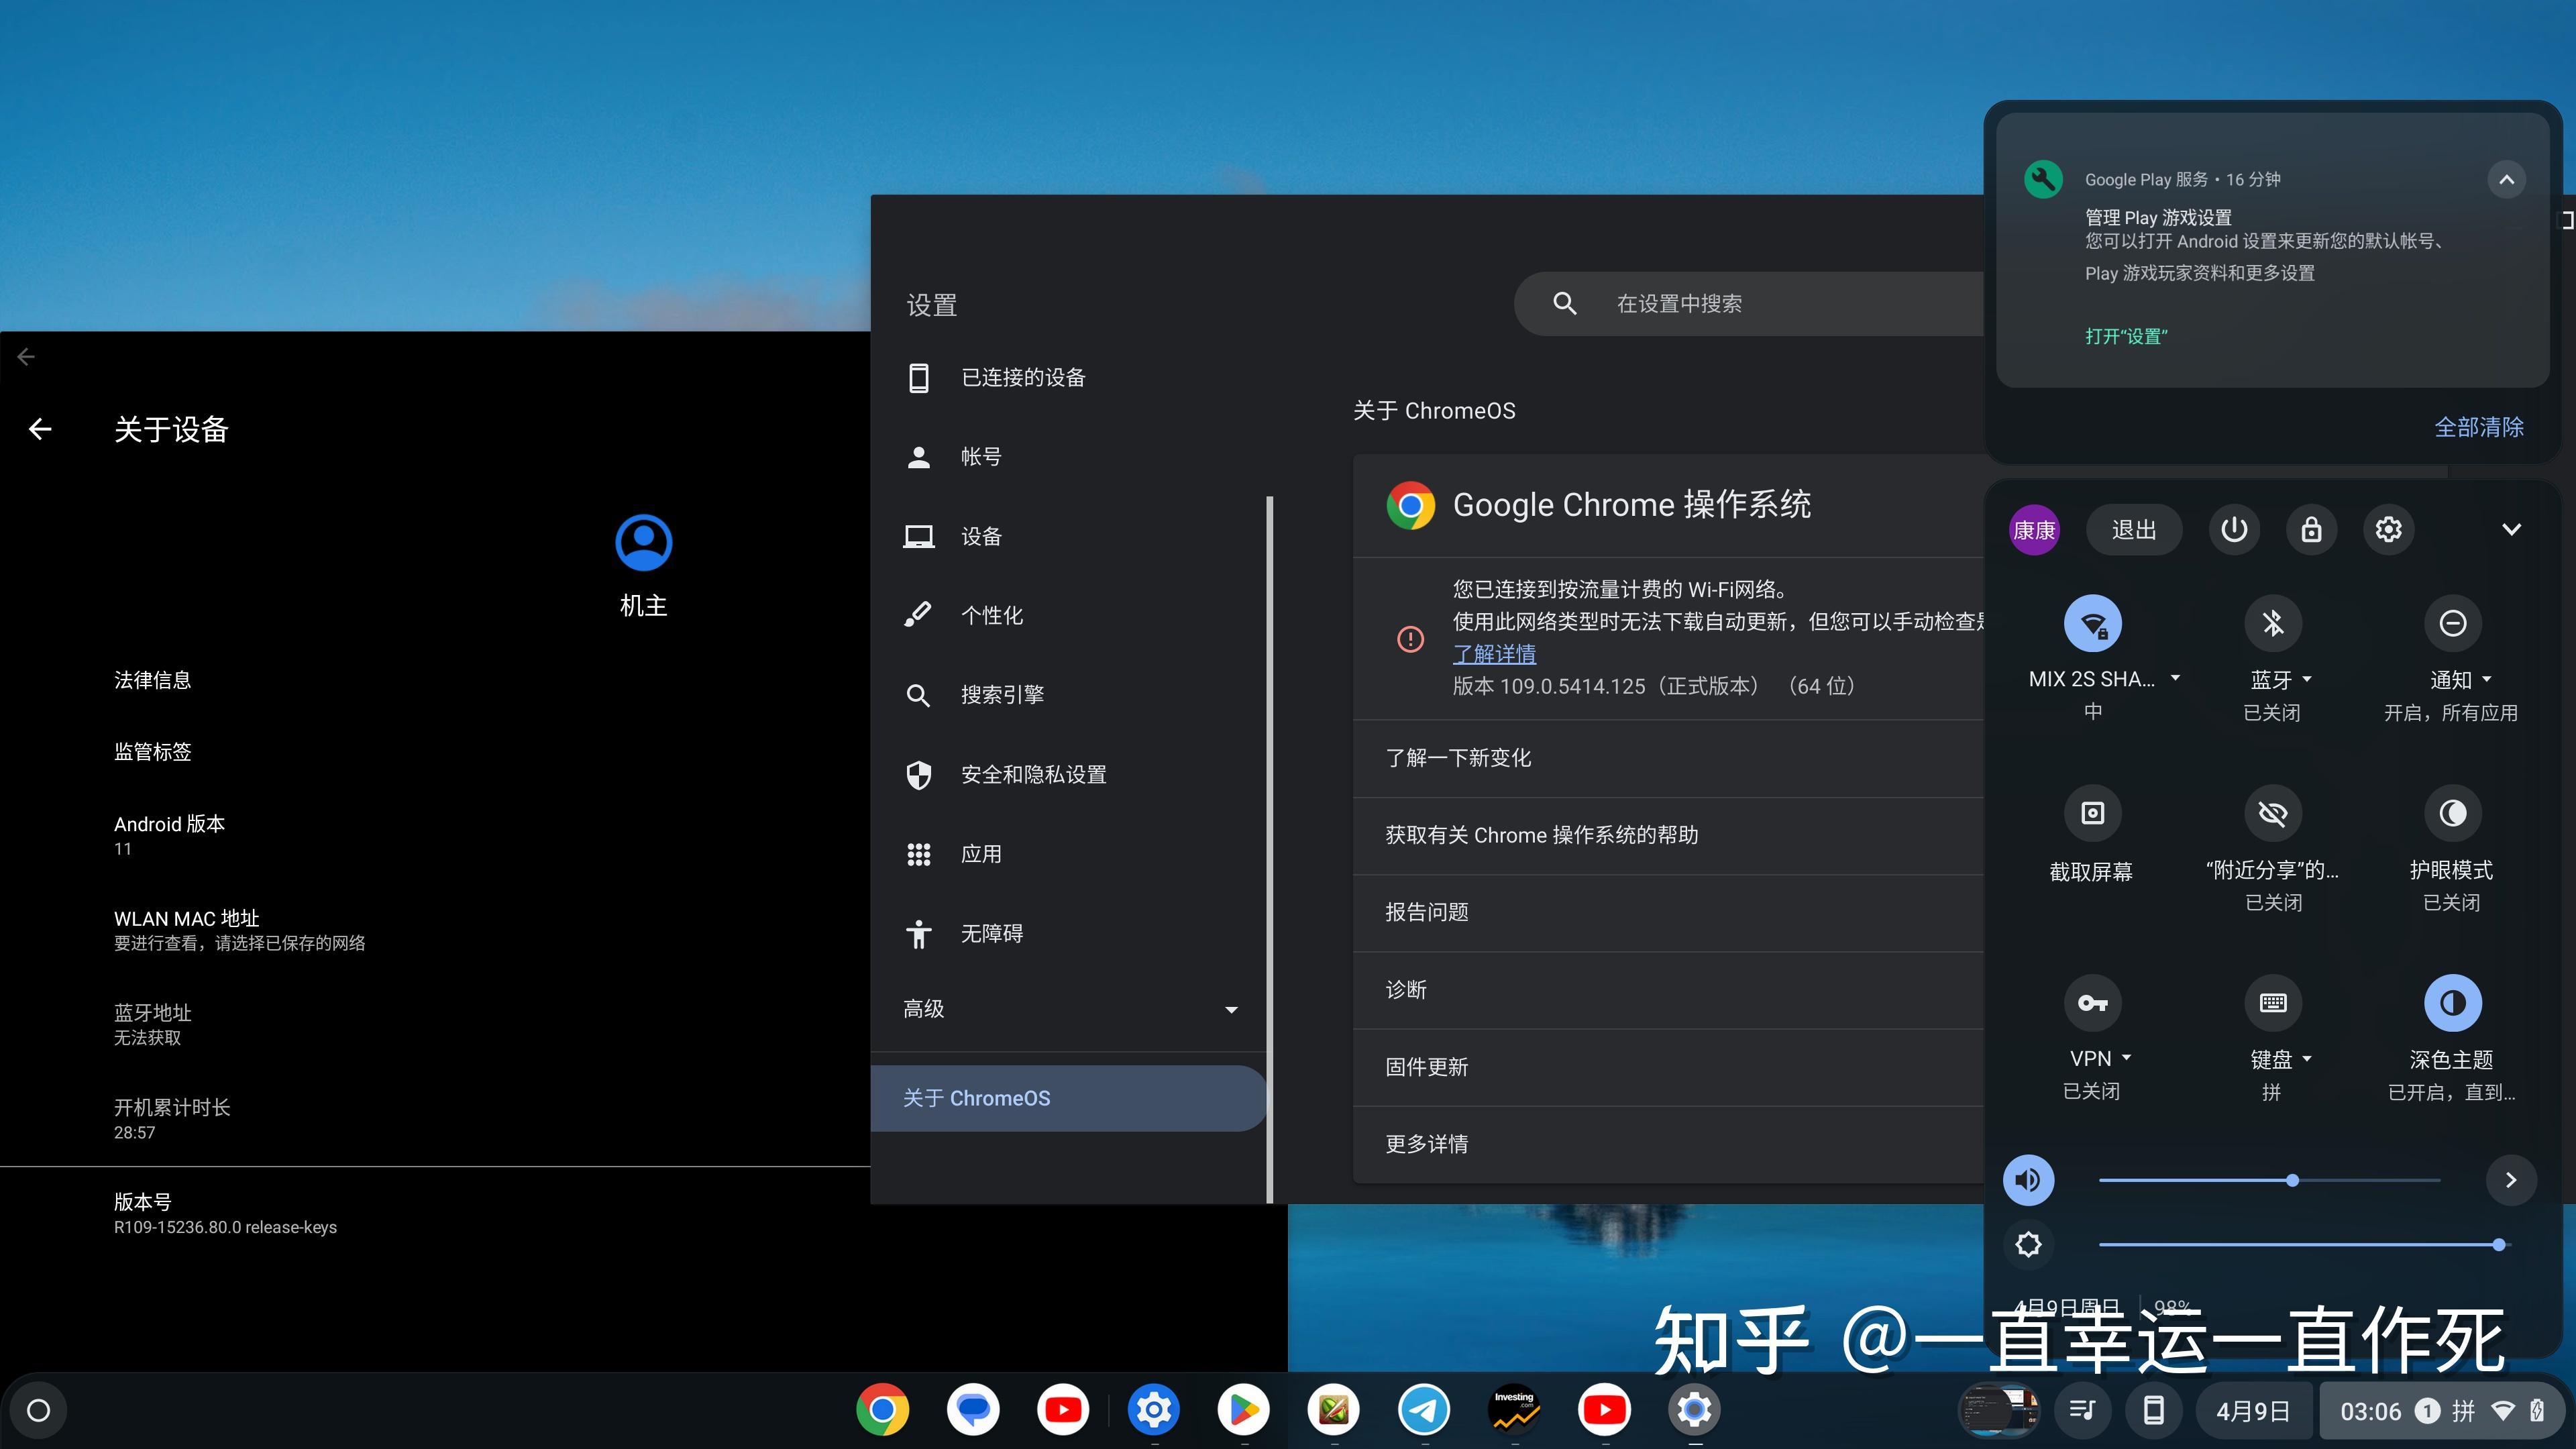Toggle dark theme 深色主题

[x=2452, y=1003]
